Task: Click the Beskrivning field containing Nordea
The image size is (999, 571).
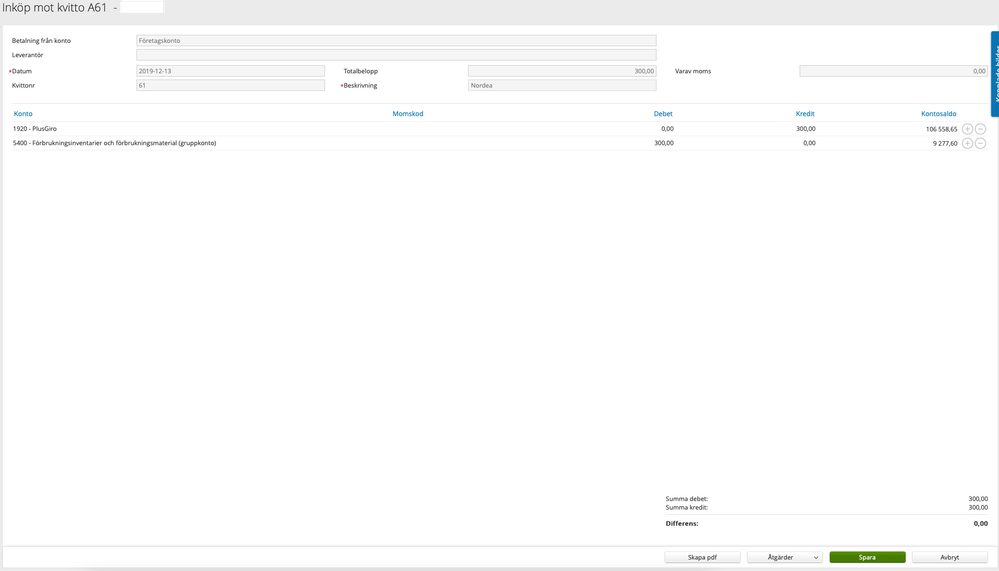Action: 562,85
